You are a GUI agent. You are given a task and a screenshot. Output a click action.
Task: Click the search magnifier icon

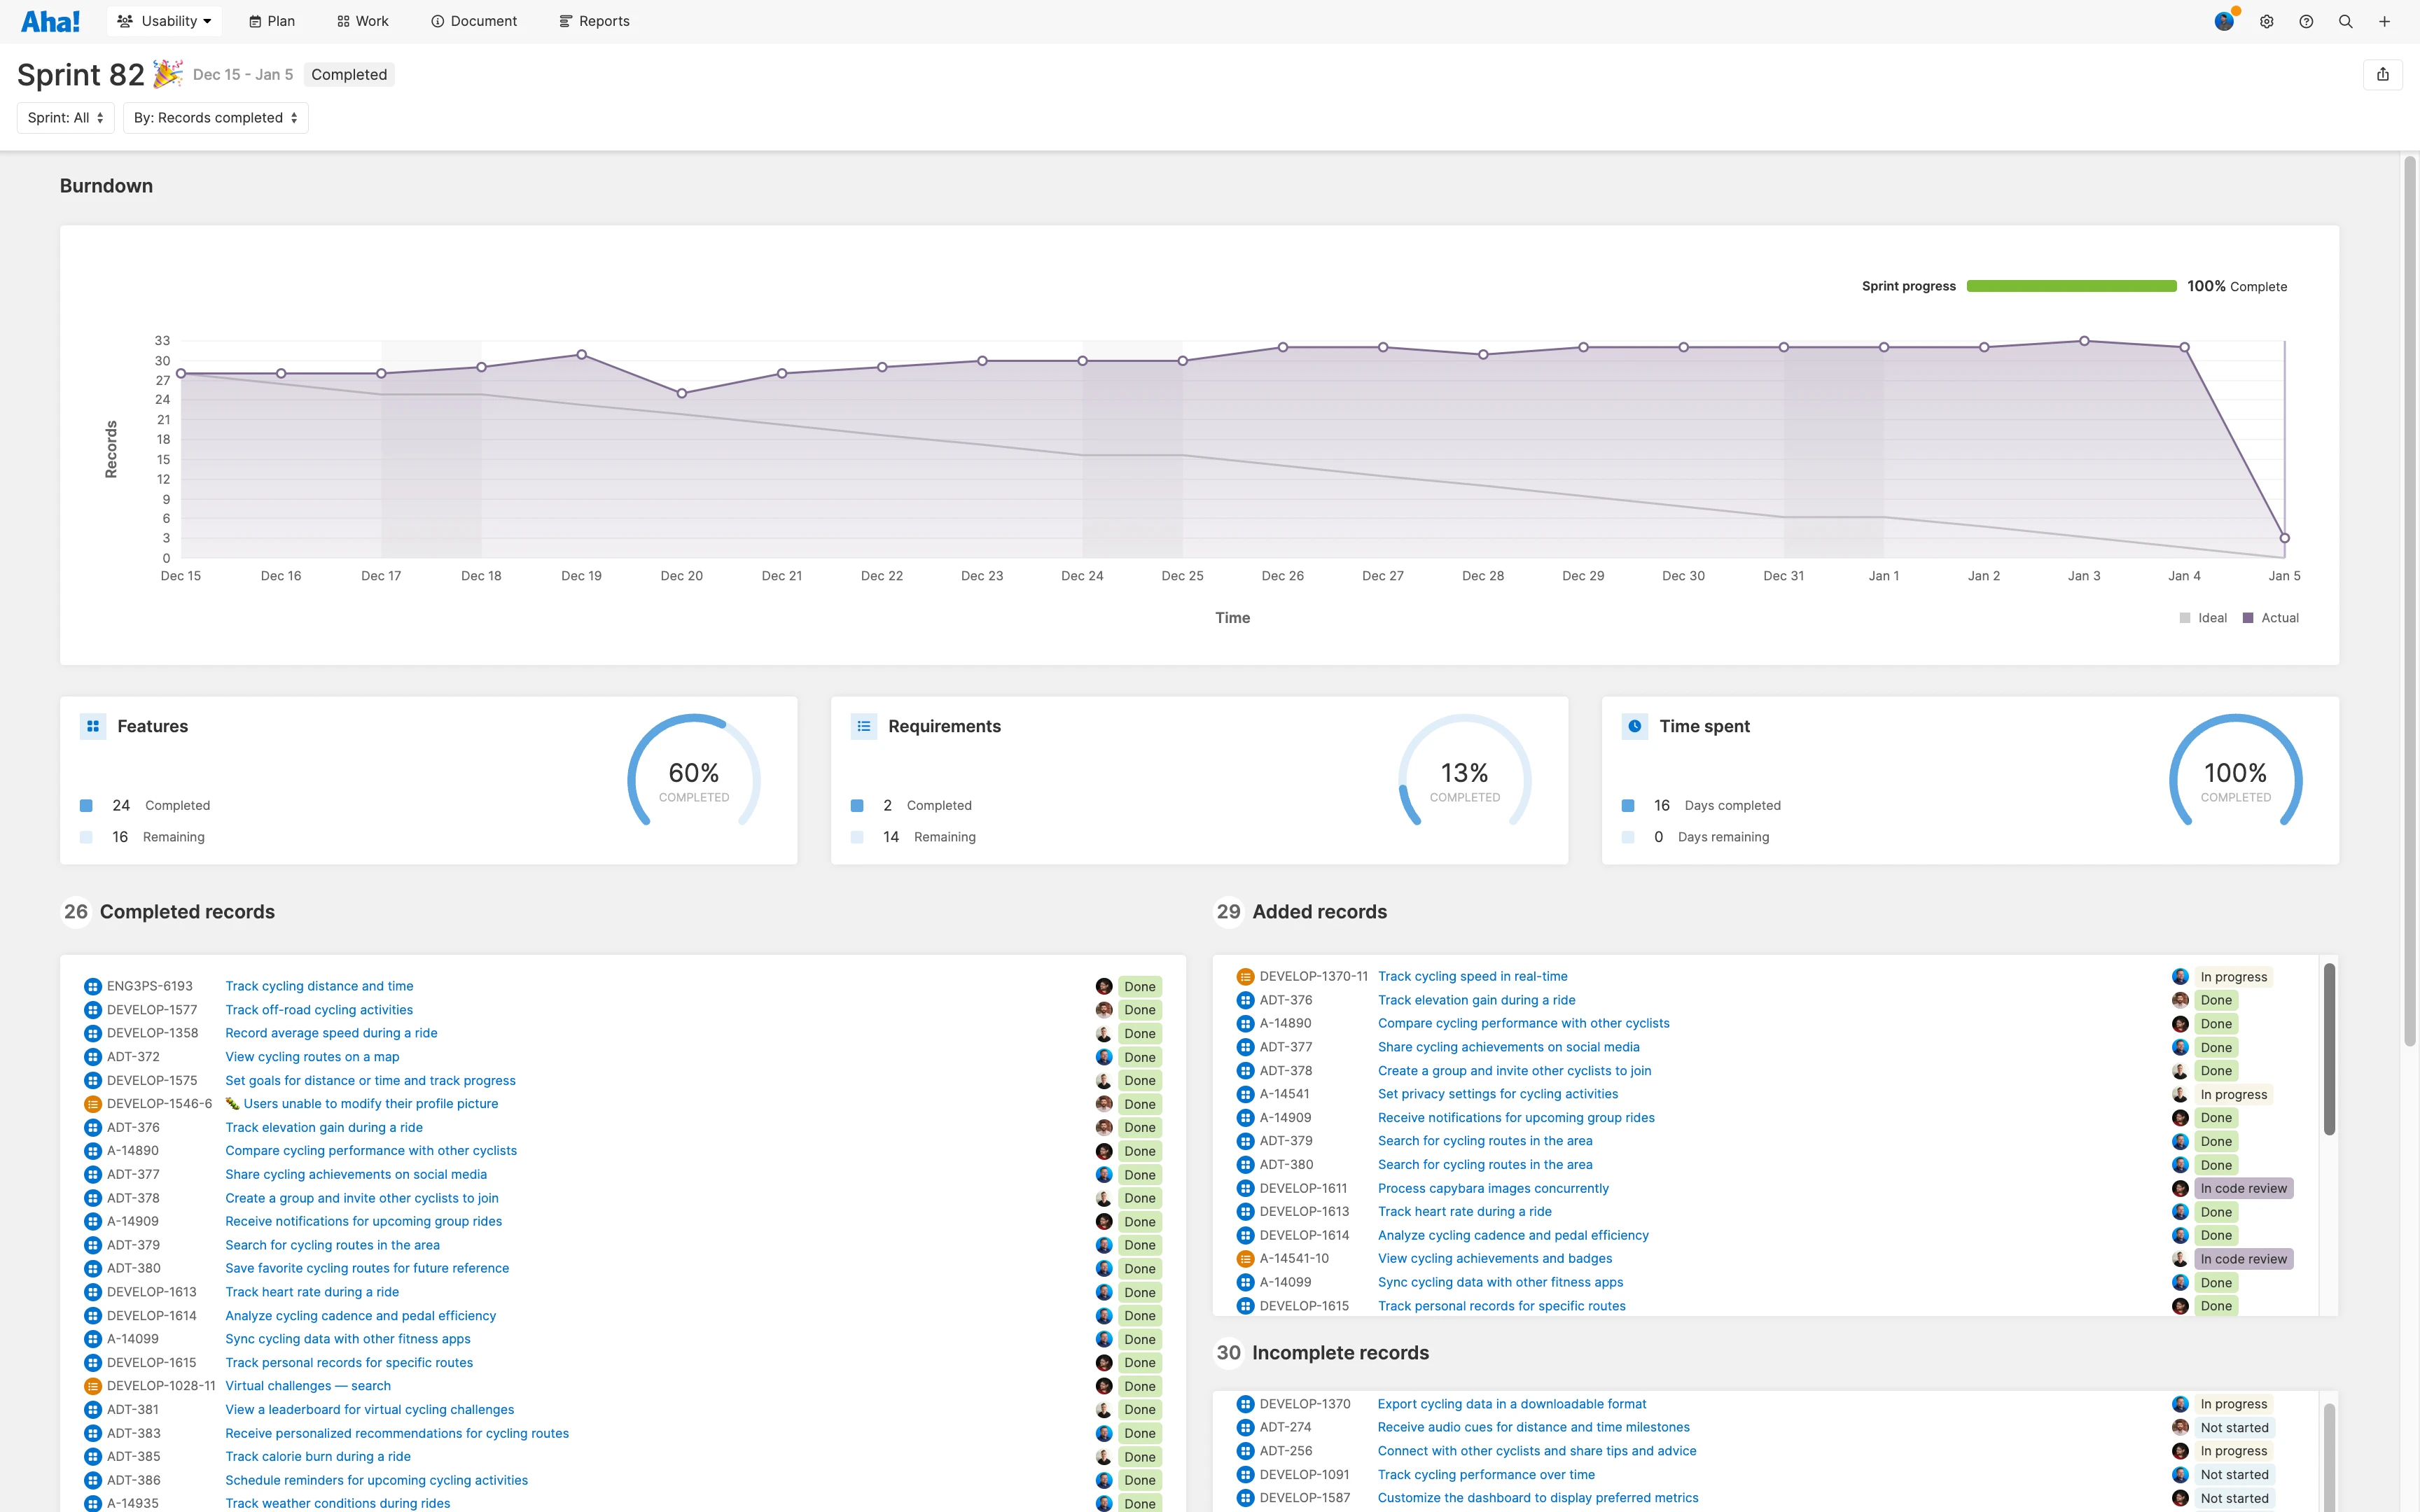[x=2345, y=21]
